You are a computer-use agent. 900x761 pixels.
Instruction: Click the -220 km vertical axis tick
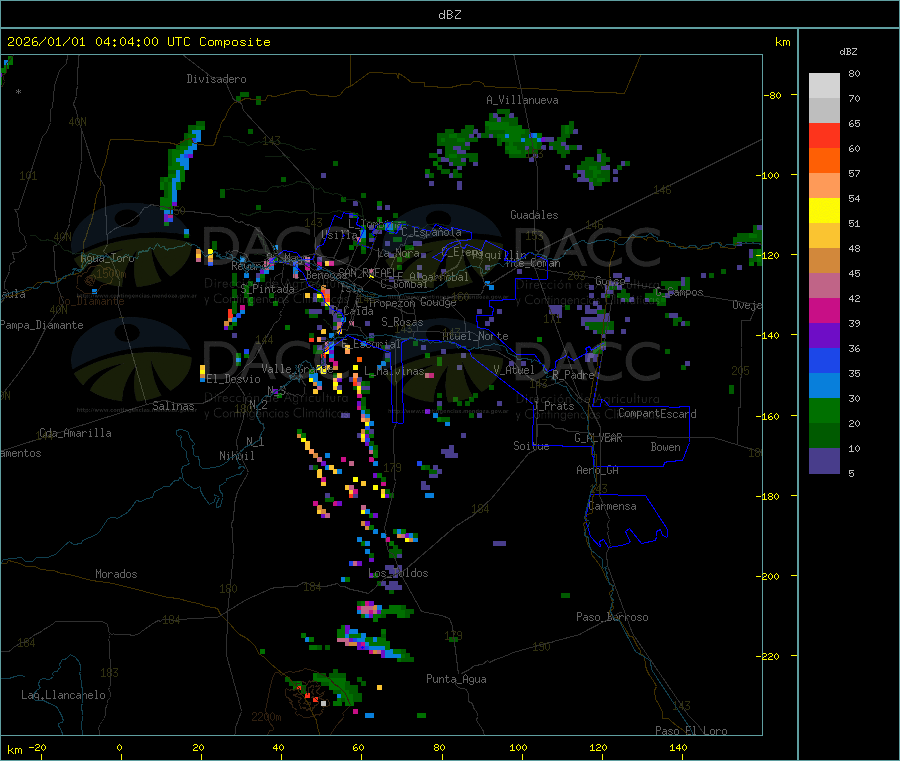tap(769, 657)
